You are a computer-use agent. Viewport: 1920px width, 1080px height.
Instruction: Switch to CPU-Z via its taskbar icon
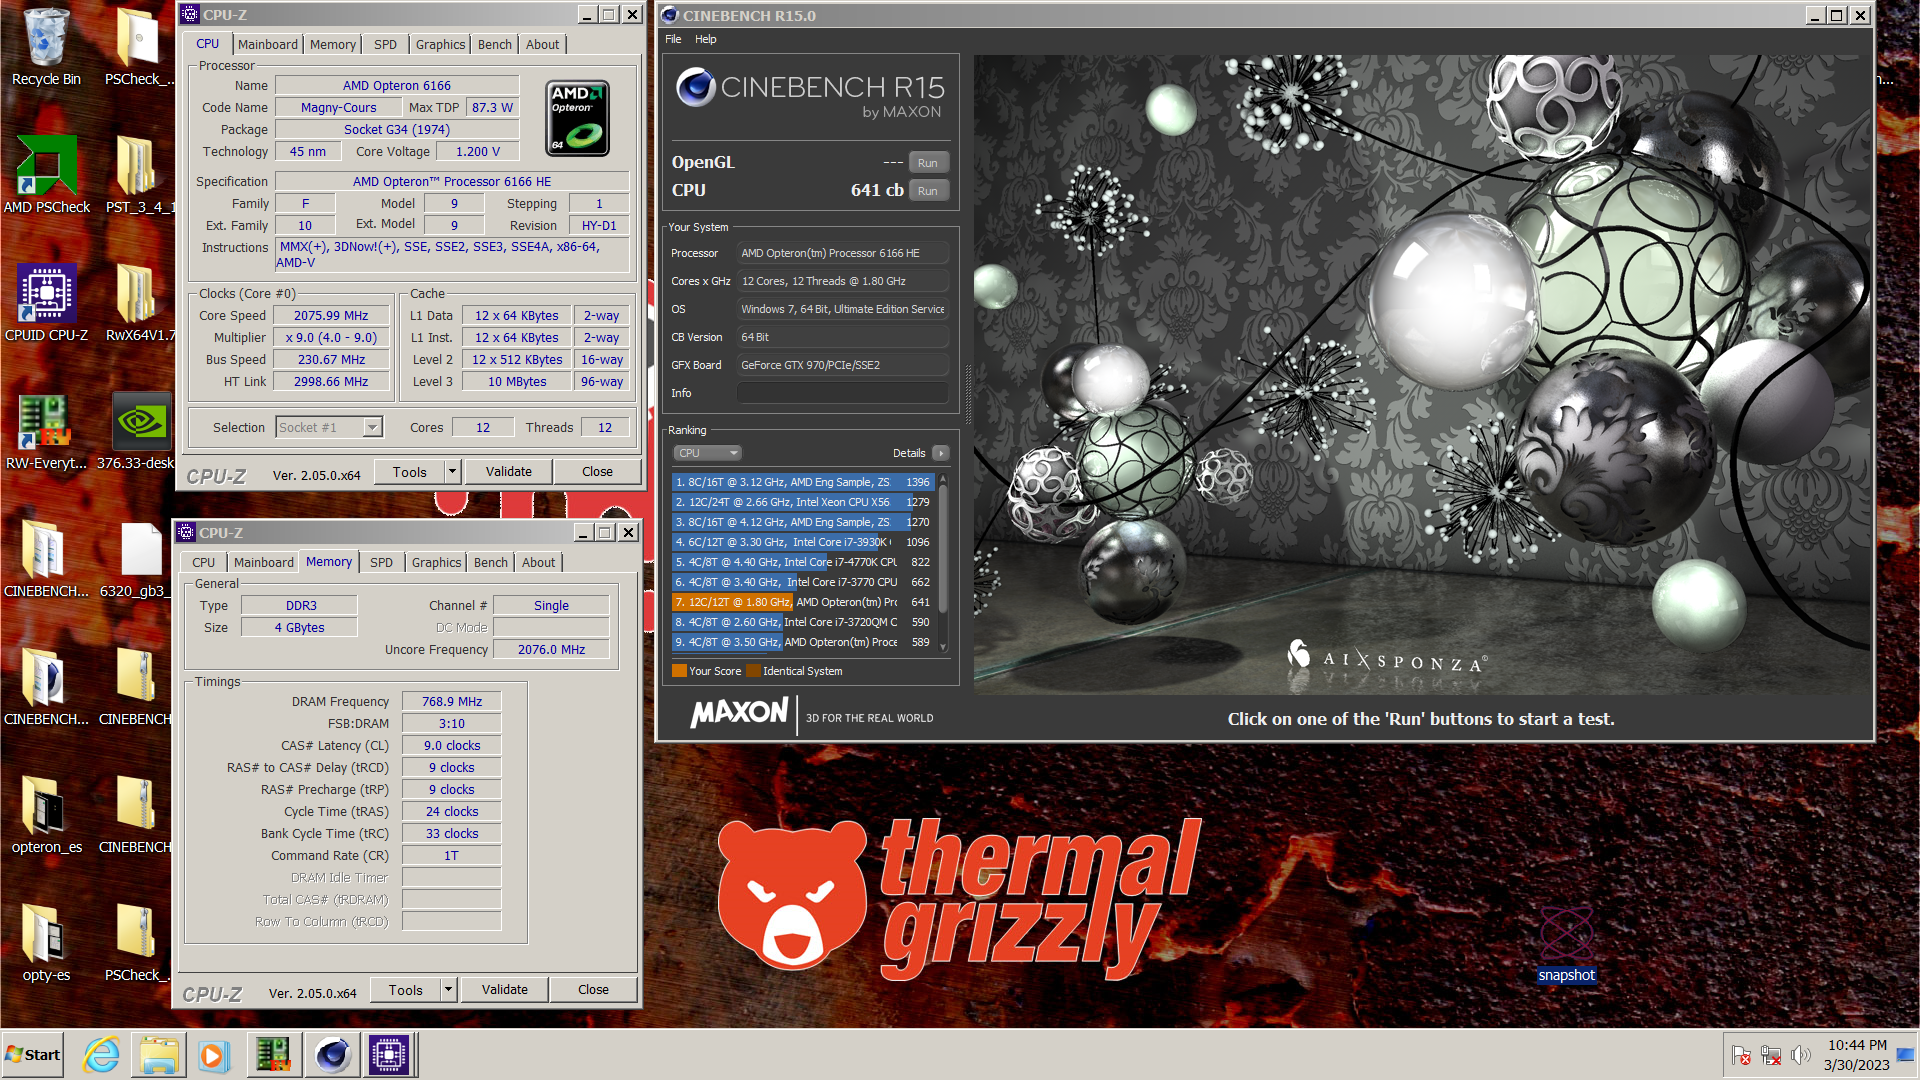(389, 1055)
